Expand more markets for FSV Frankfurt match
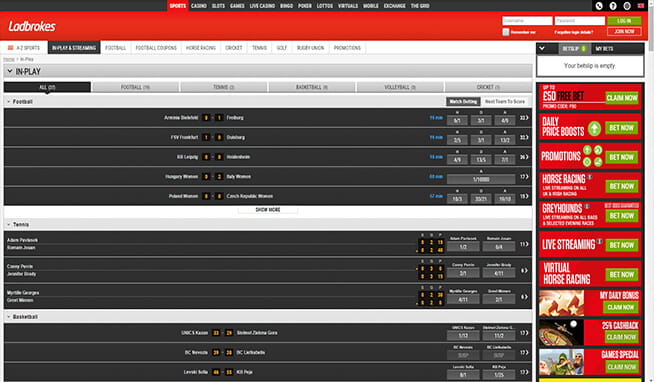This screenshot has height=382, width=654. coord(524,138)
